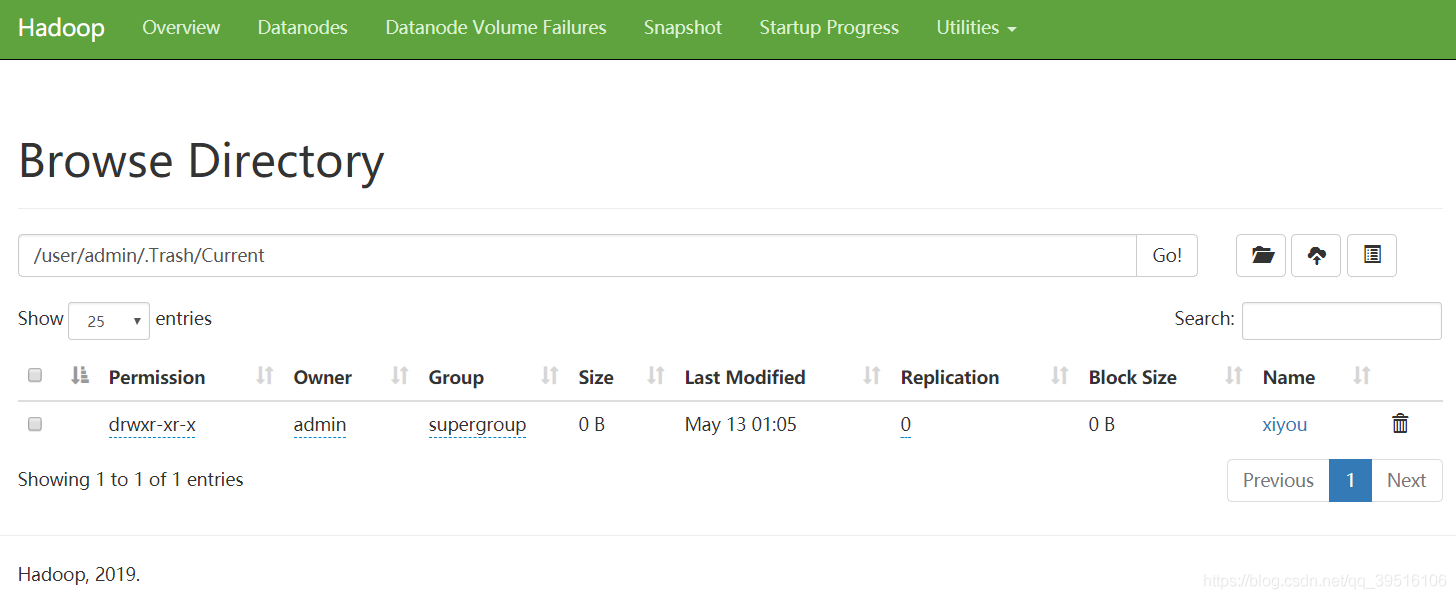Click the May 13 01:05 cell
This screenshot has width=1456, height=599.
point(741,425)
